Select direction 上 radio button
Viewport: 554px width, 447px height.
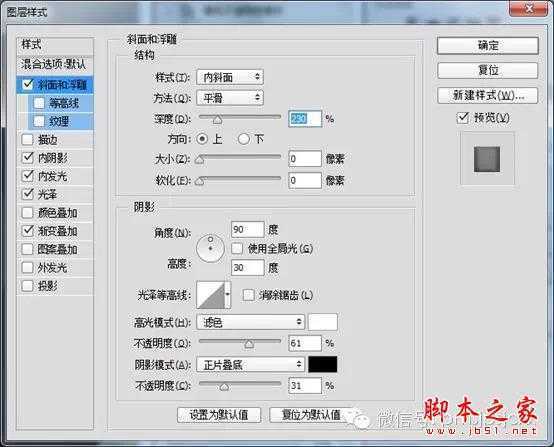202,139
